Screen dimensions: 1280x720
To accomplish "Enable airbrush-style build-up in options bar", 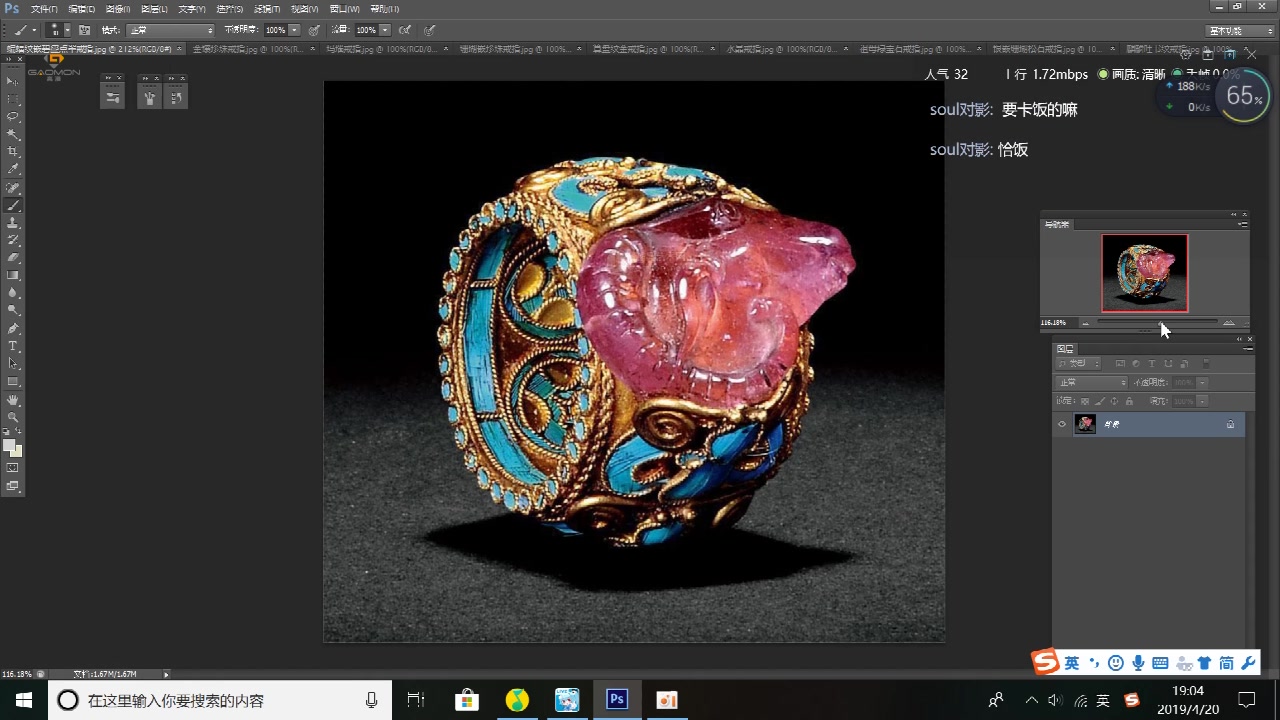I will (x=405, y=31).
